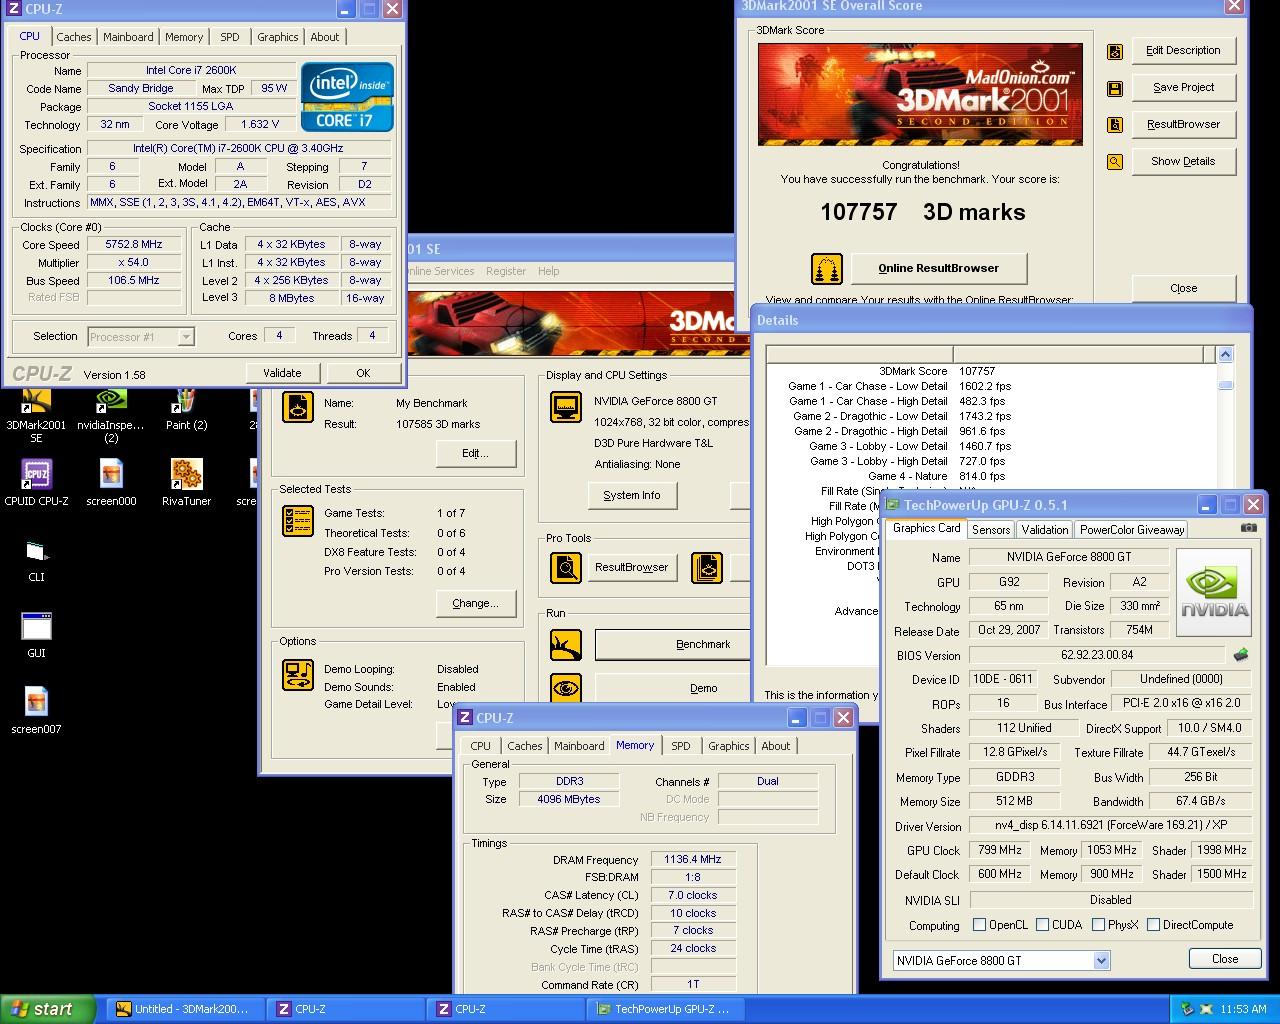This screenshot has width=1280, height=1024.
Task: Toggle the CUDA checkbox in GPU-Z
Action: tap(1042, 925)
